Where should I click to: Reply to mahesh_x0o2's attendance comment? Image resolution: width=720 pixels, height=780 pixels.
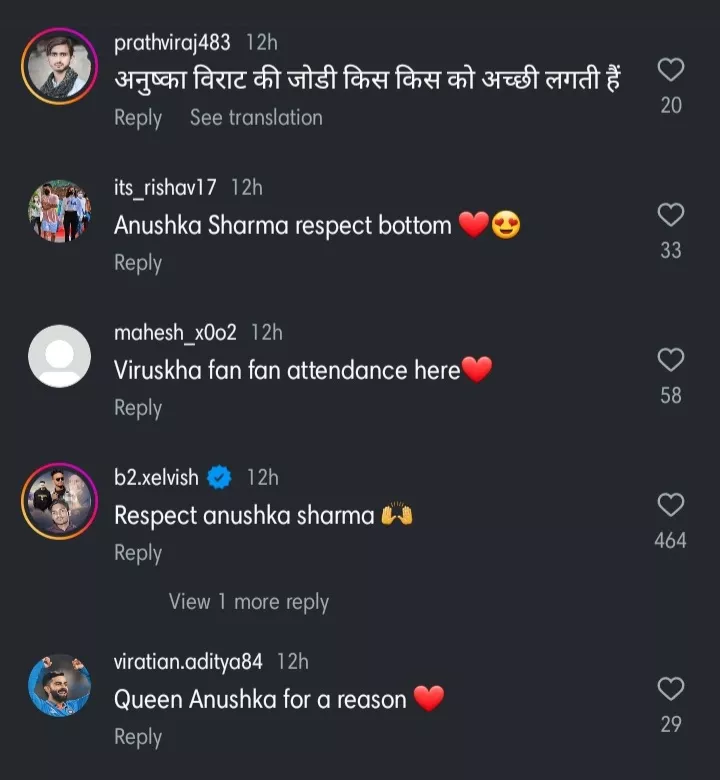[x=138, y=408]
